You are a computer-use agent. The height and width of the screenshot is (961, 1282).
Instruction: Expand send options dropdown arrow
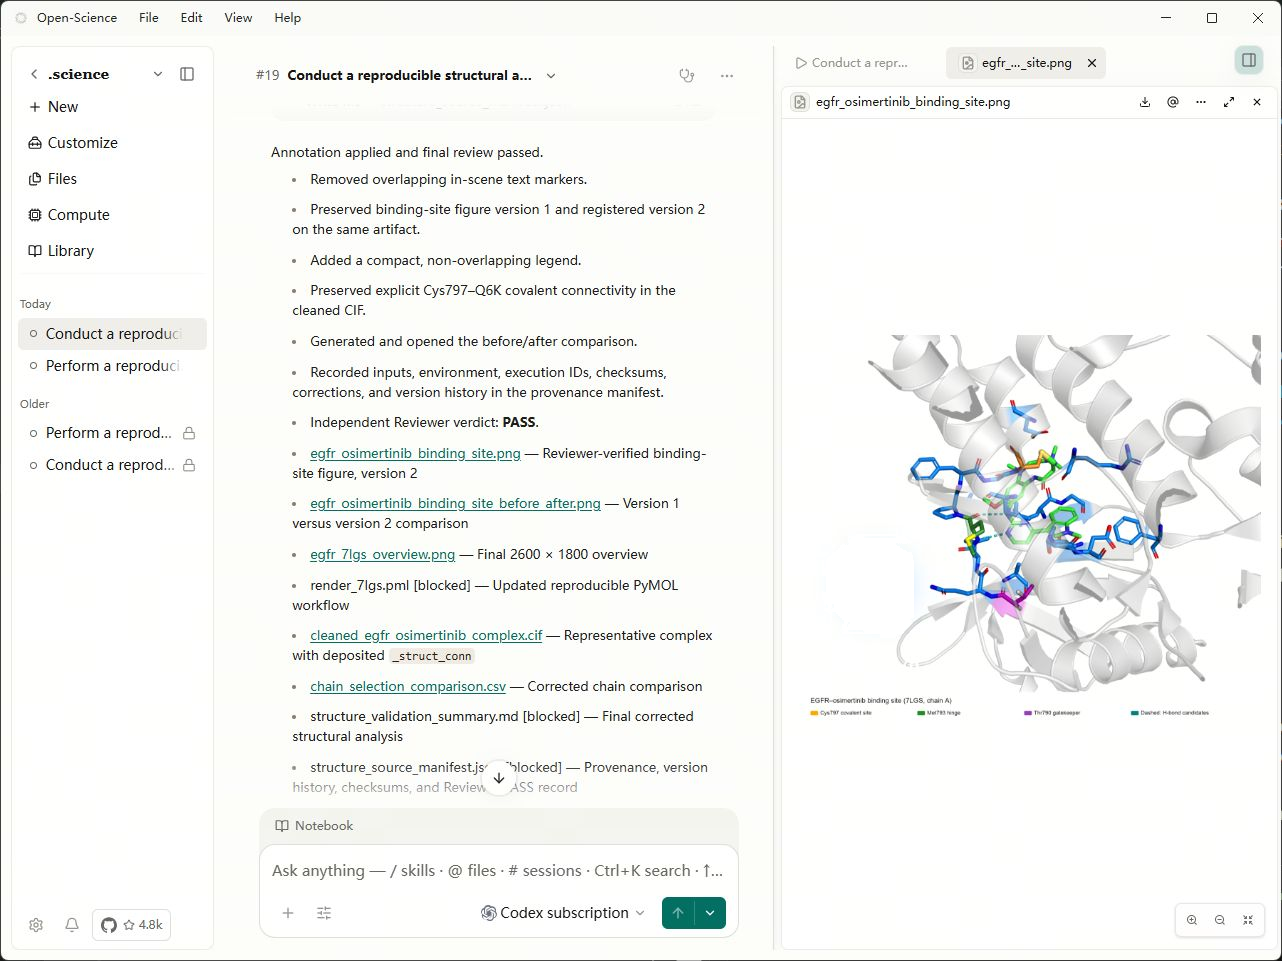(x=710, y=913)
